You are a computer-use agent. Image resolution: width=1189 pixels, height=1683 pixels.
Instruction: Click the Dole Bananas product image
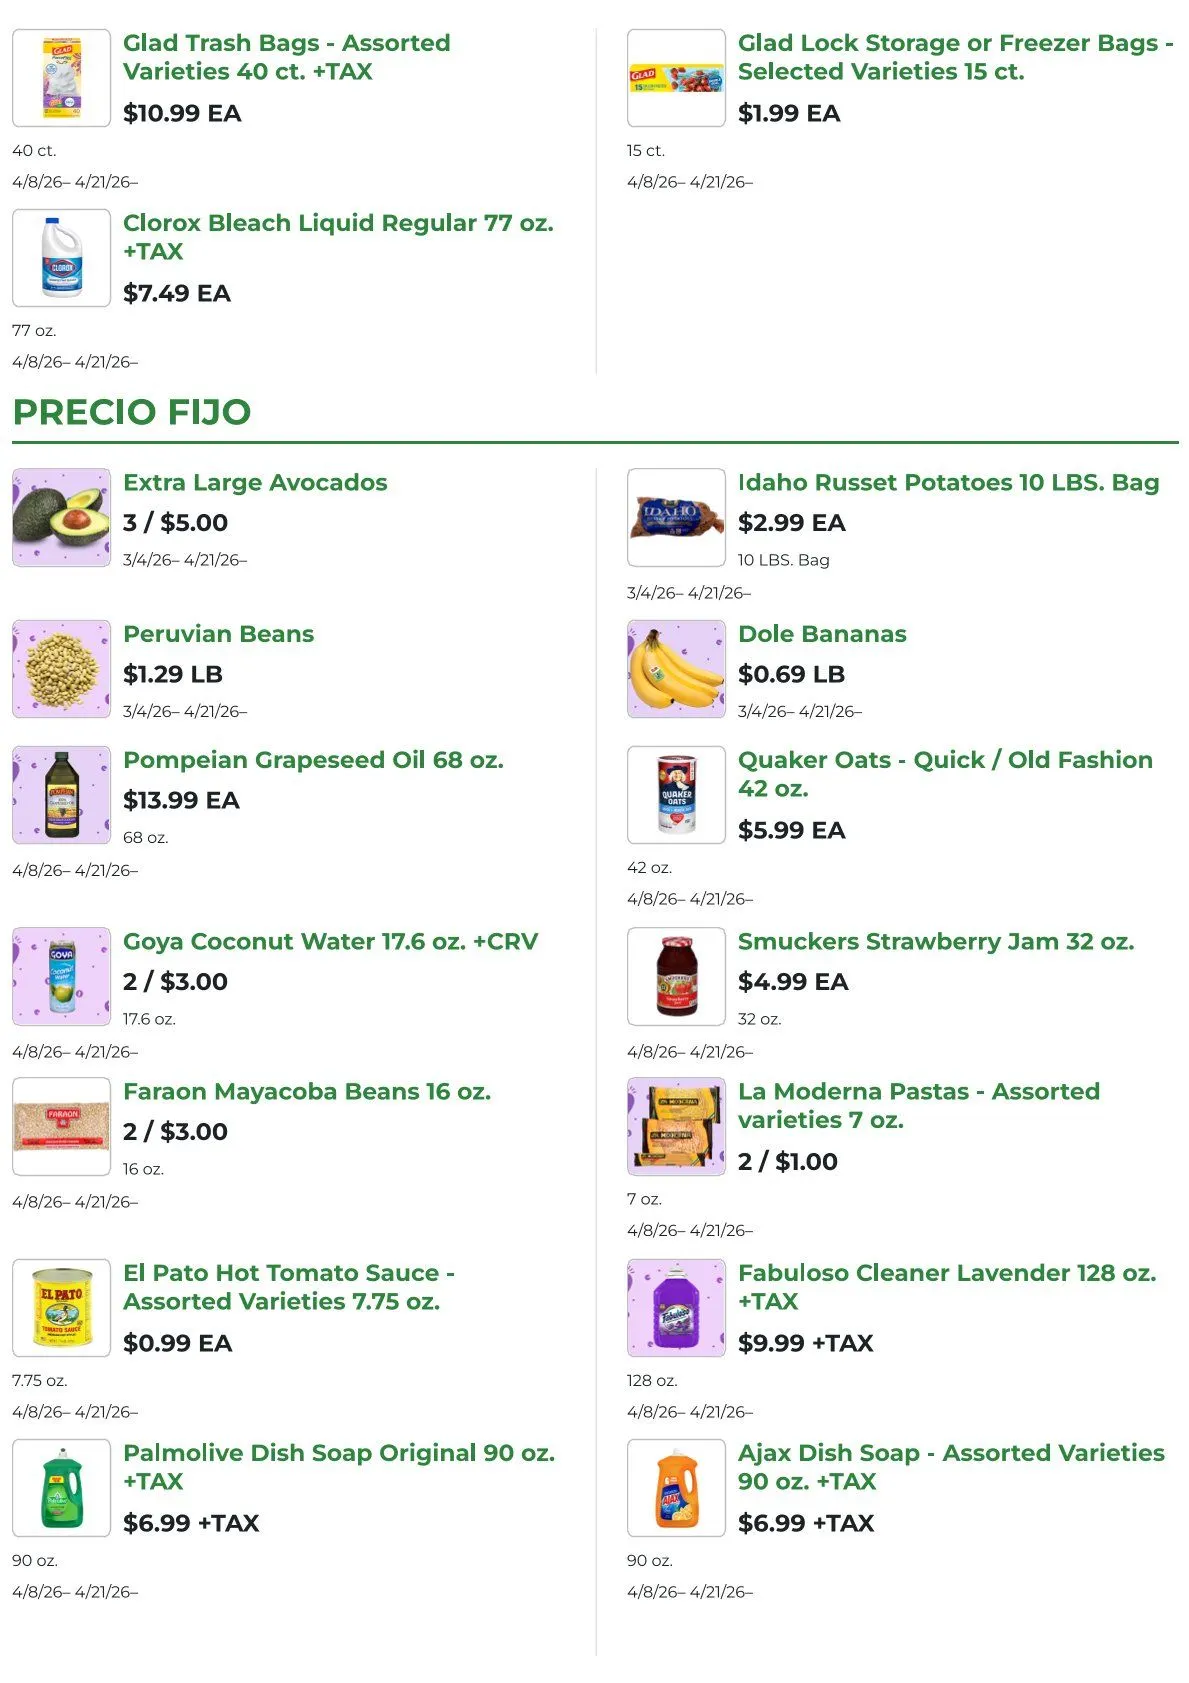[x=676, y=669]
